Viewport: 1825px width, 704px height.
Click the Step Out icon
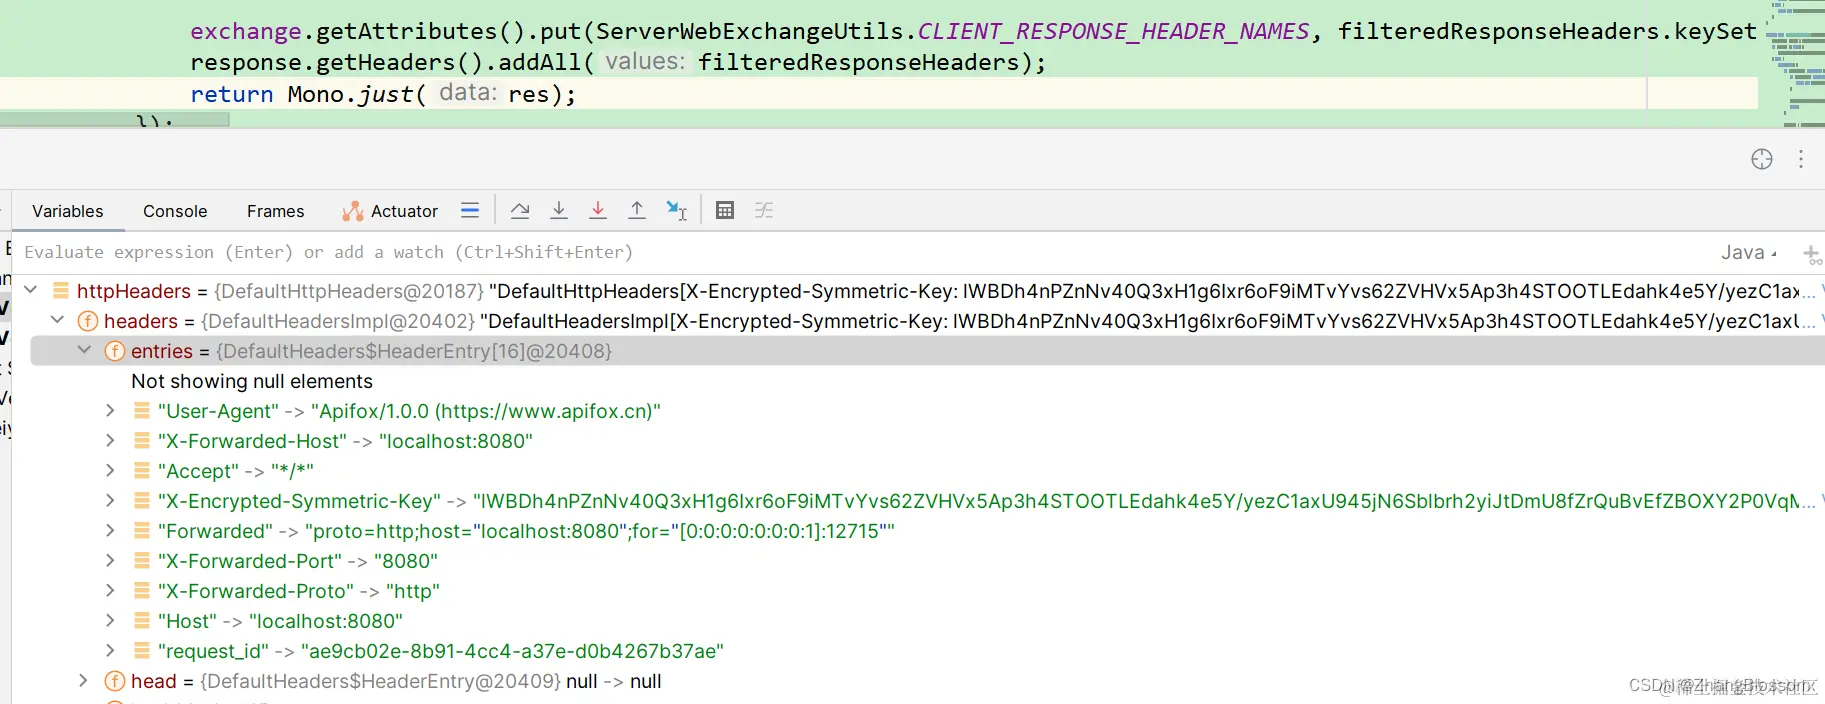pyautogui.click(x=637, y=210)
